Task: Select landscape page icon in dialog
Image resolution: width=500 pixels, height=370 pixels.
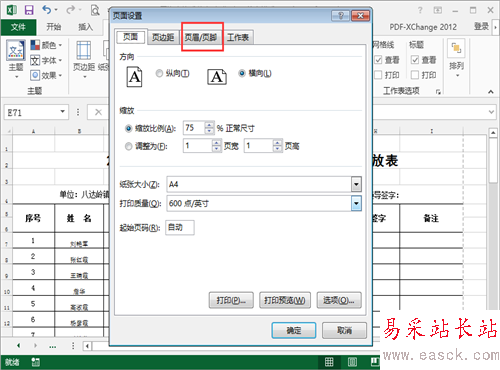Action: [x=217, y=77]
